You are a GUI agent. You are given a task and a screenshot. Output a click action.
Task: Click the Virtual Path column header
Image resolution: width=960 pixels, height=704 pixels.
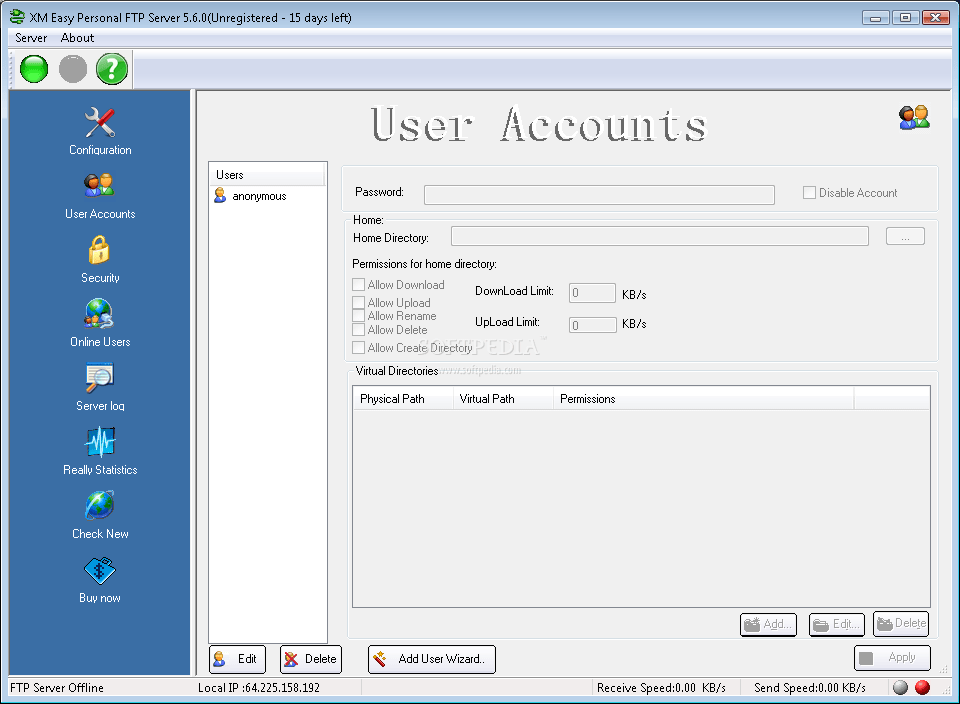point(503,399)
